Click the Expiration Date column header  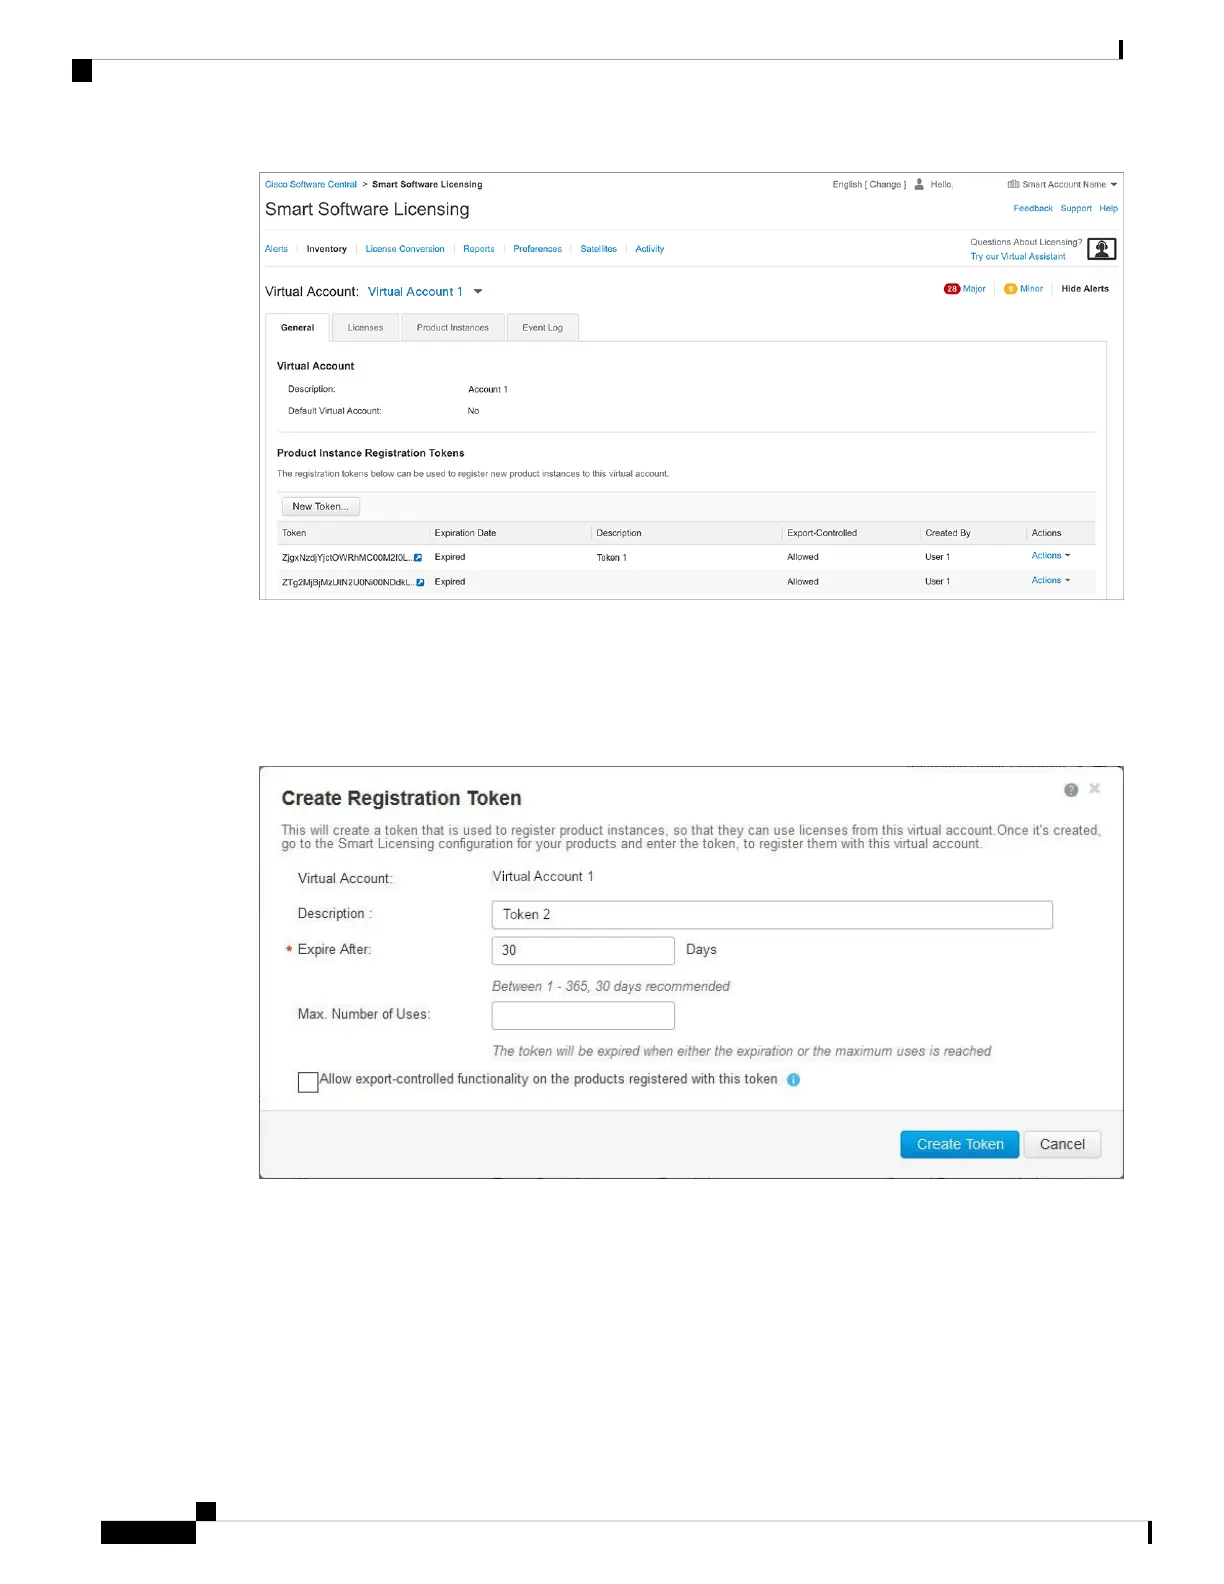pyautogui.click(x=465, y=533)
